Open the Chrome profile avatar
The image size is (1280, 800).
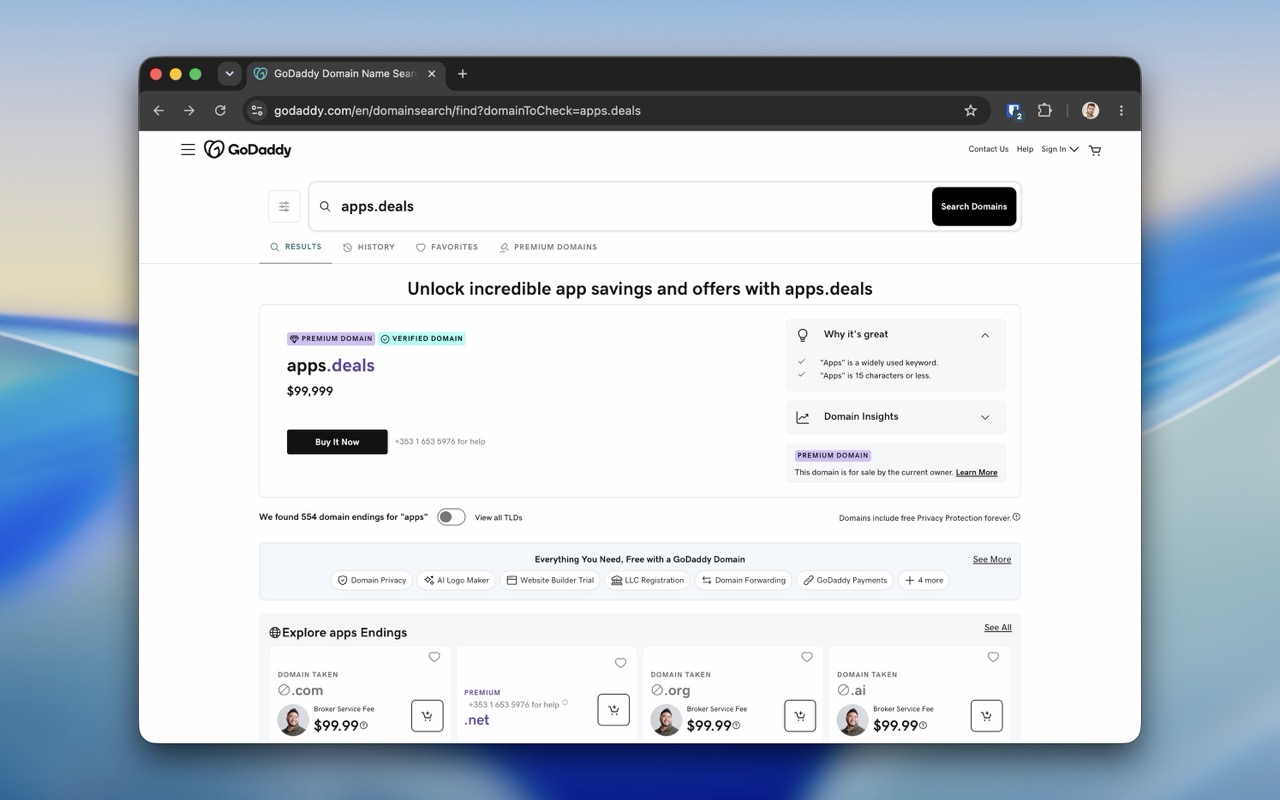pos(1090,110)
